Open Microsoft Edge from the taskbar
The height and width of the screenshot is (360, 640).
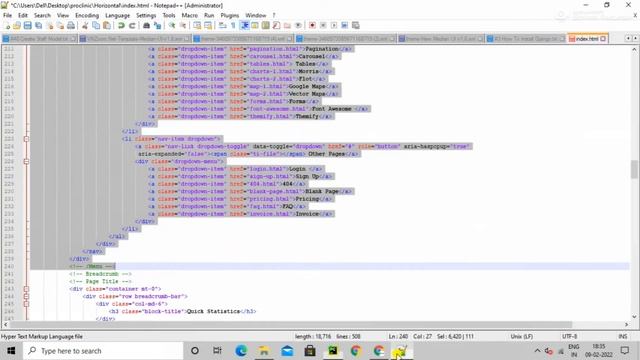pyautogui.click(x=241, y=351)
